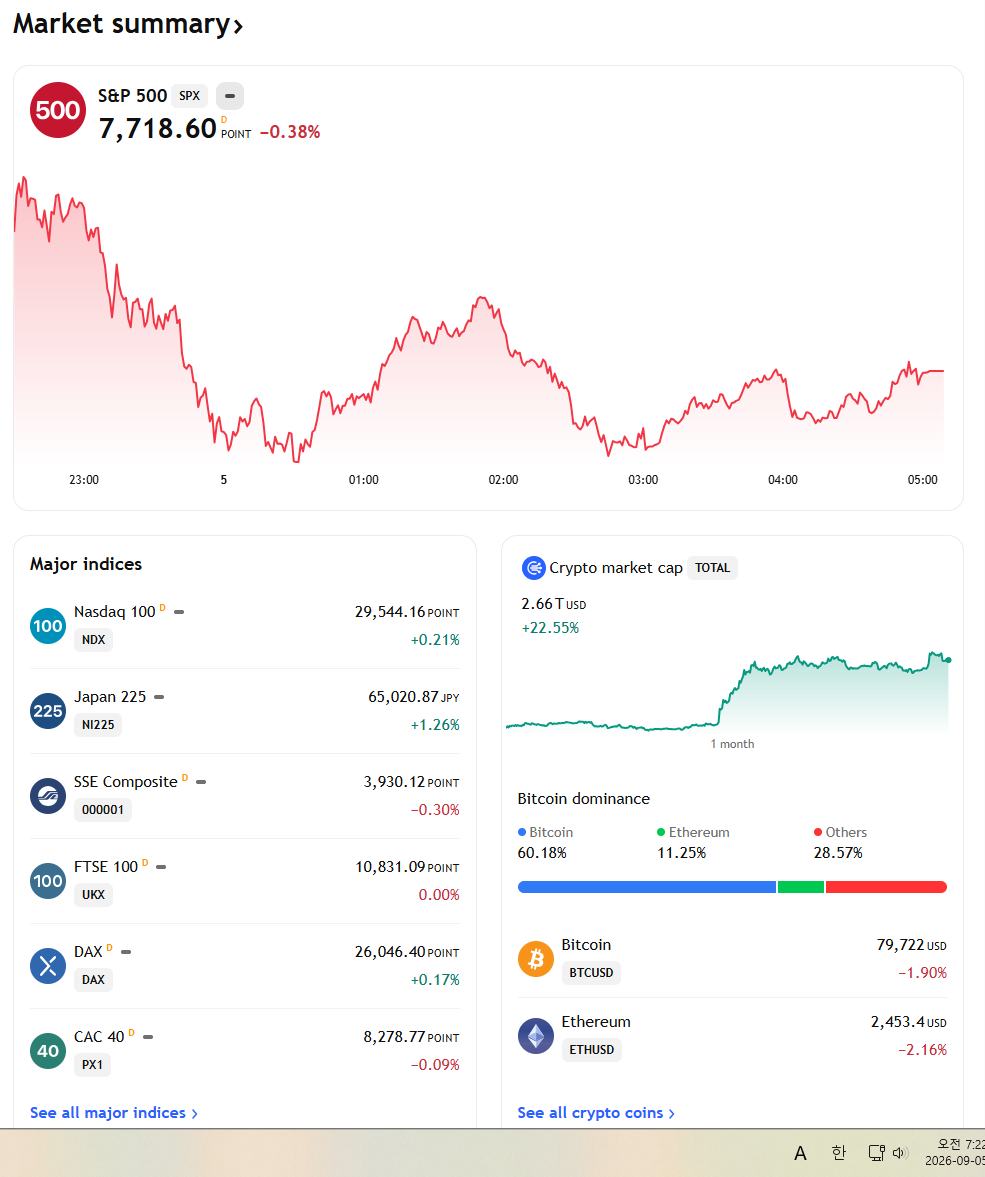
Task: Open the volume speaker tray icon
Action: click(x=900, y=1152)
